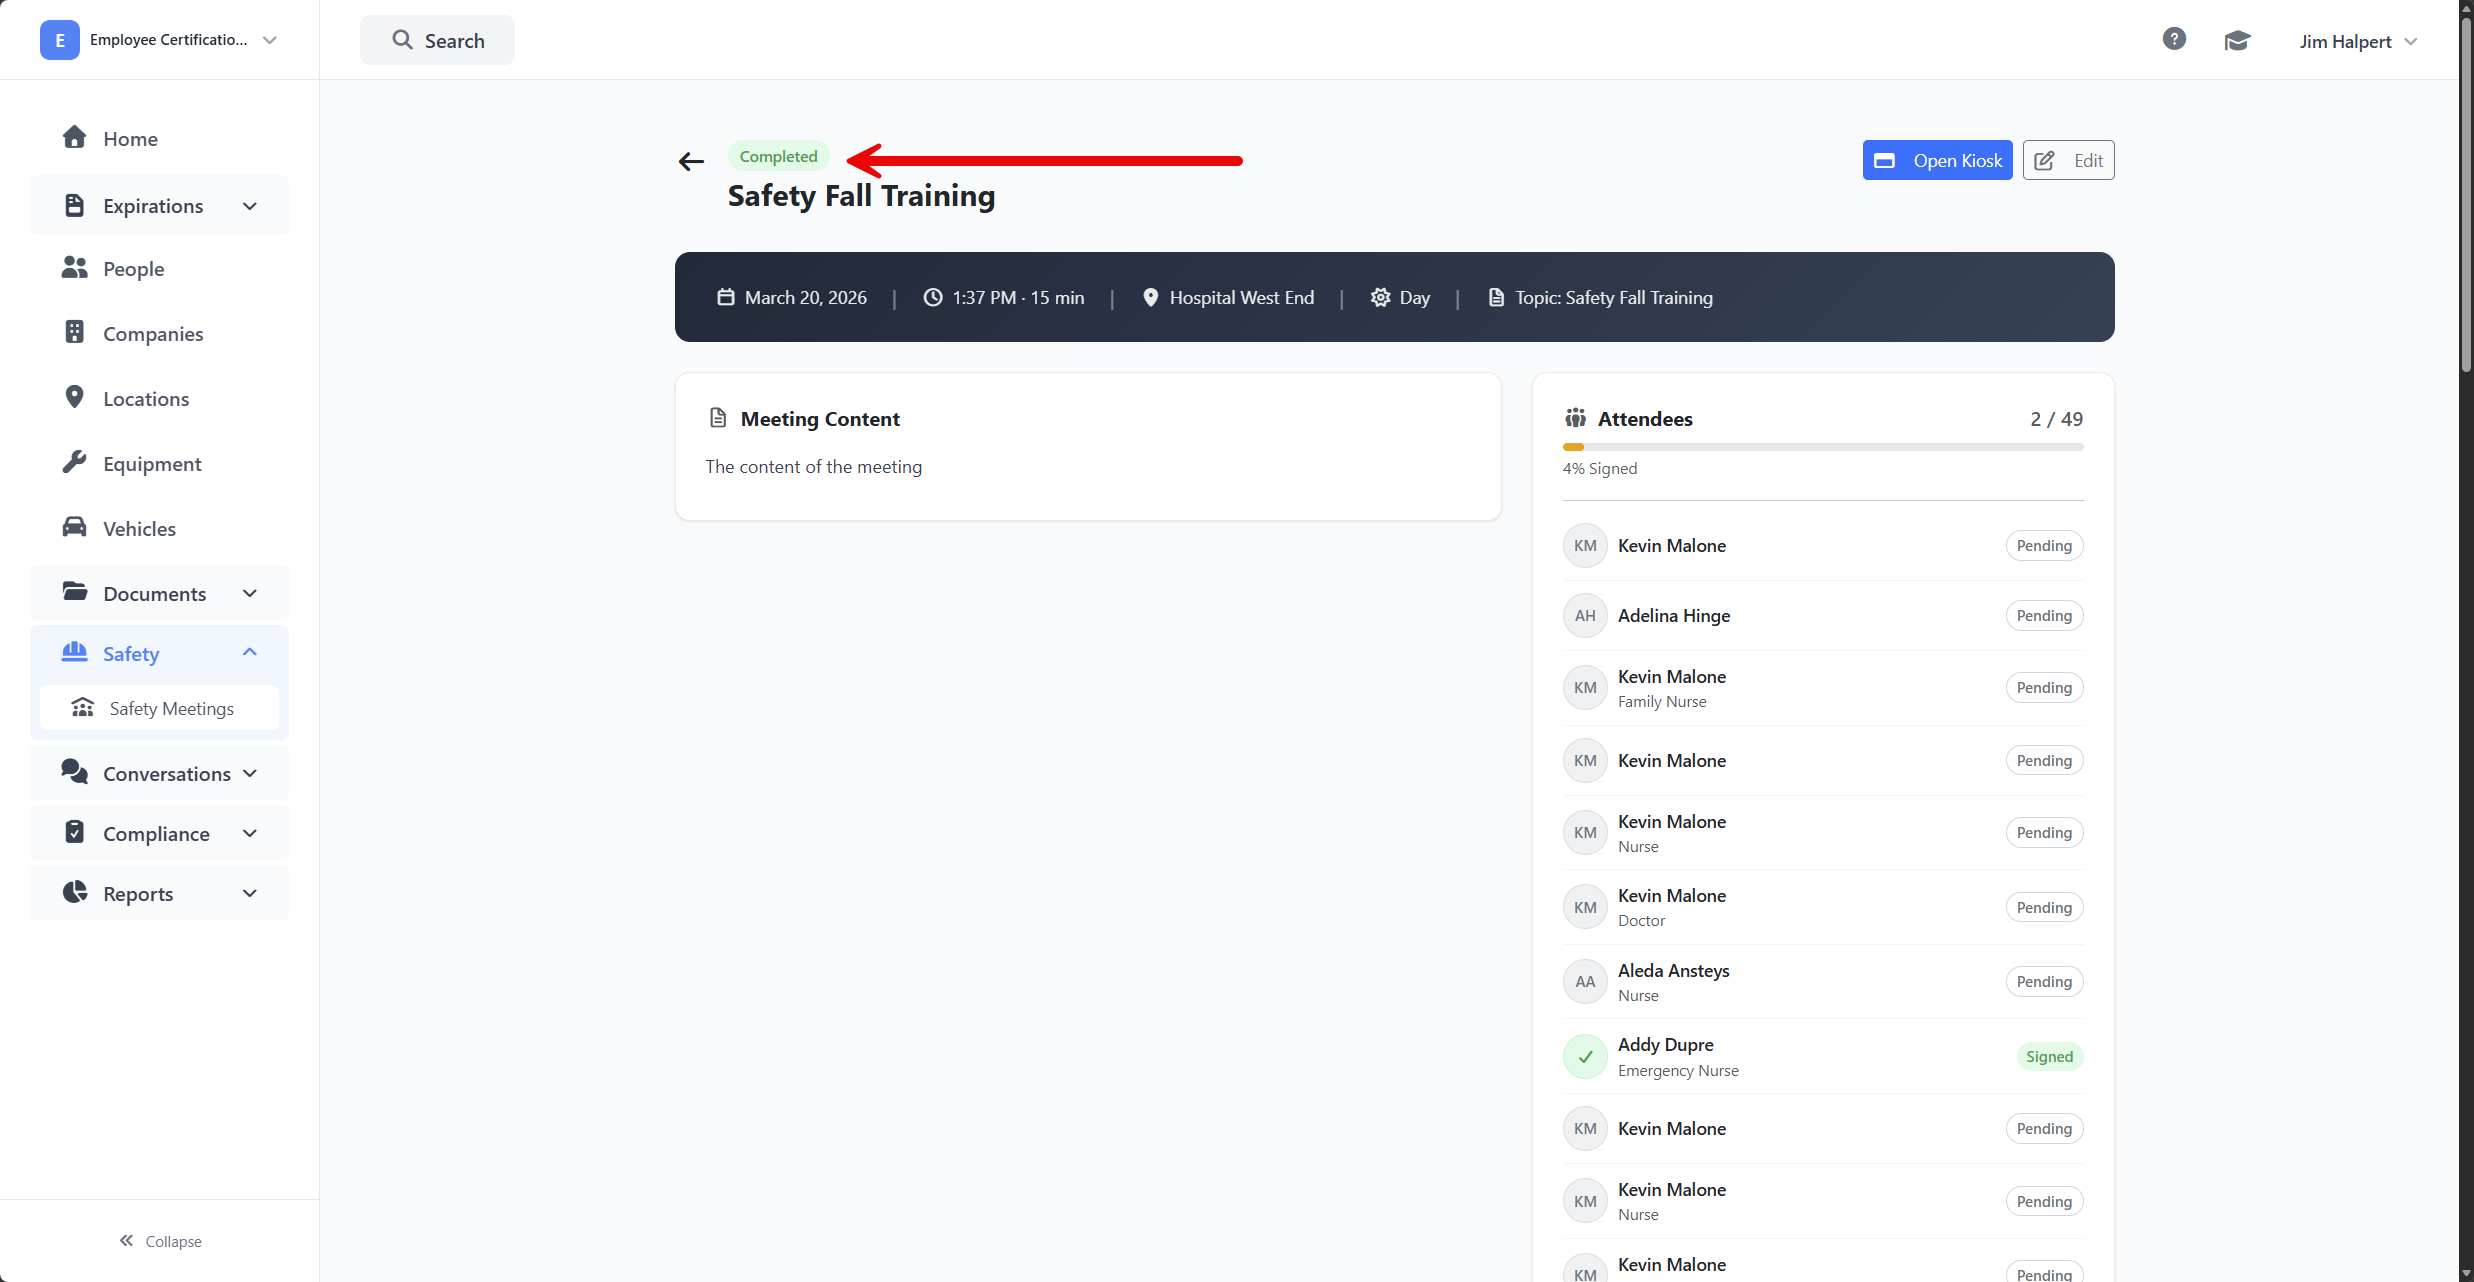This screenshot has height=1282, width=2474.
Task: Click the attendees signed progress bar
Action: (x=1823, y=447)
